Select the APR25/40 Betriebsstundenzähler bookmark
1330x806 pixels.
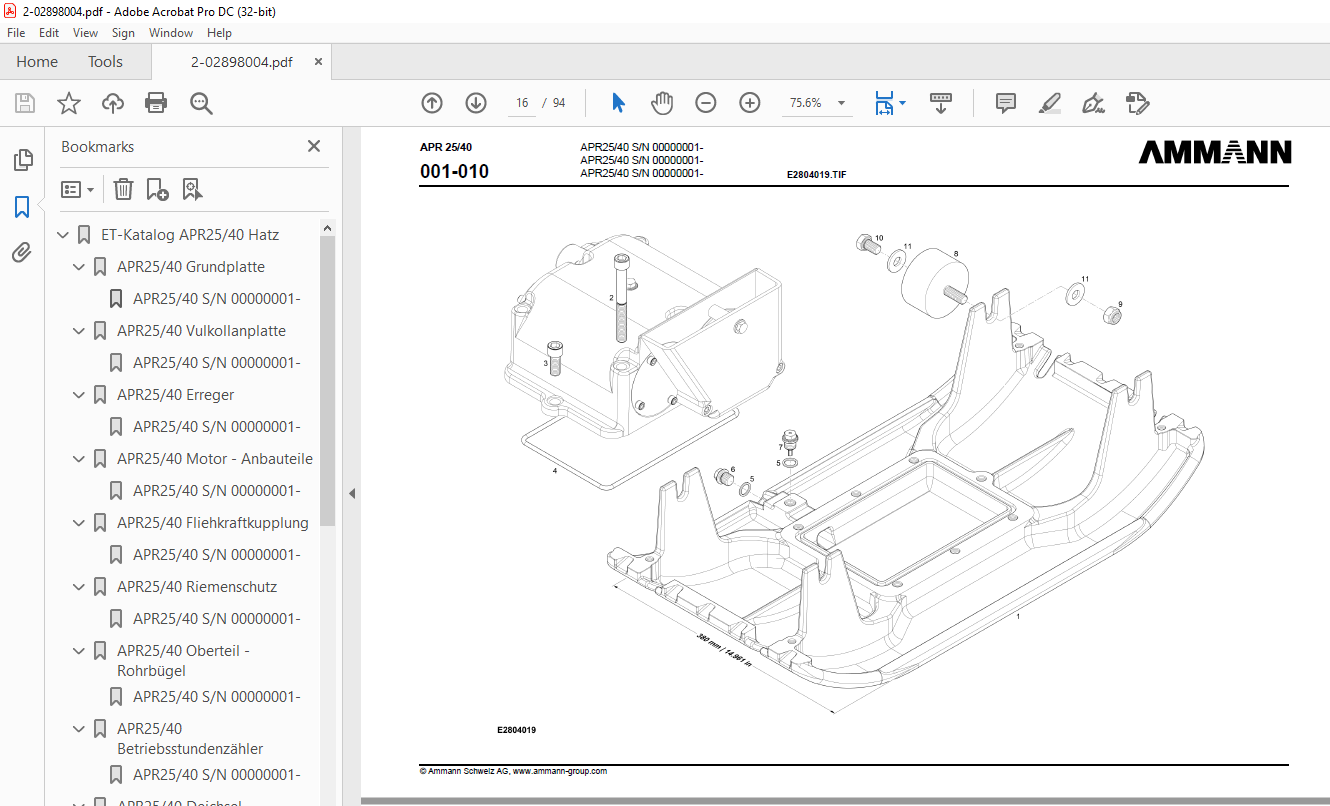(x=190, y=739)
